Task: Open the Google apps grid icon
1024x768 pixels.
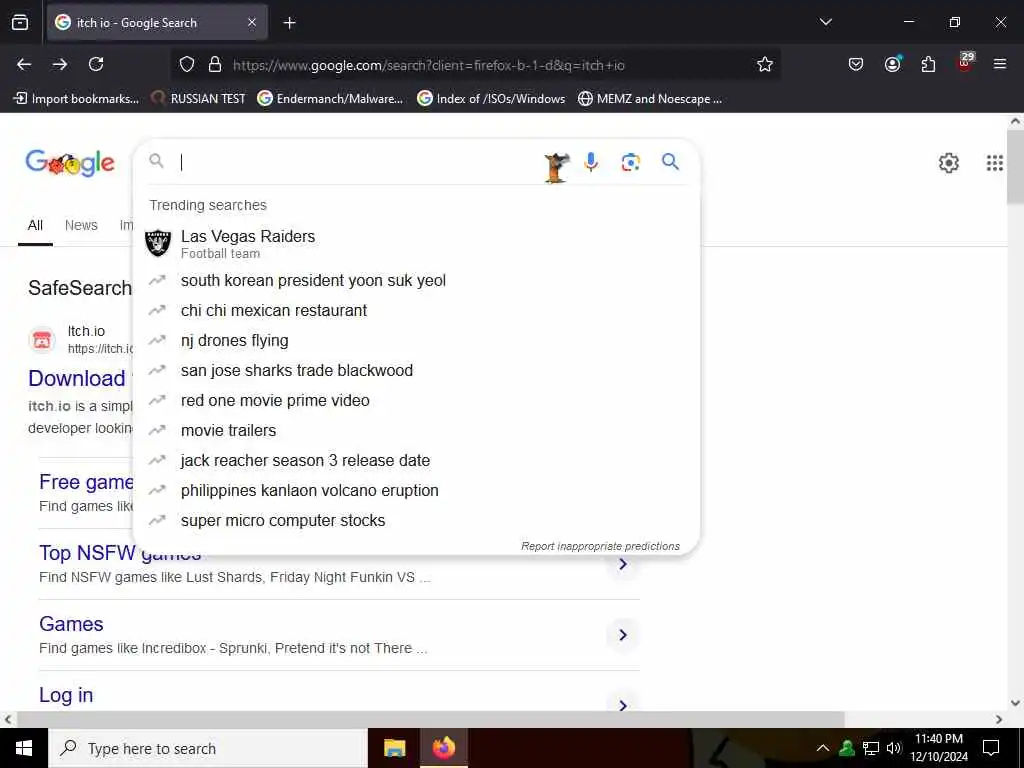Action: coord(994,163)
